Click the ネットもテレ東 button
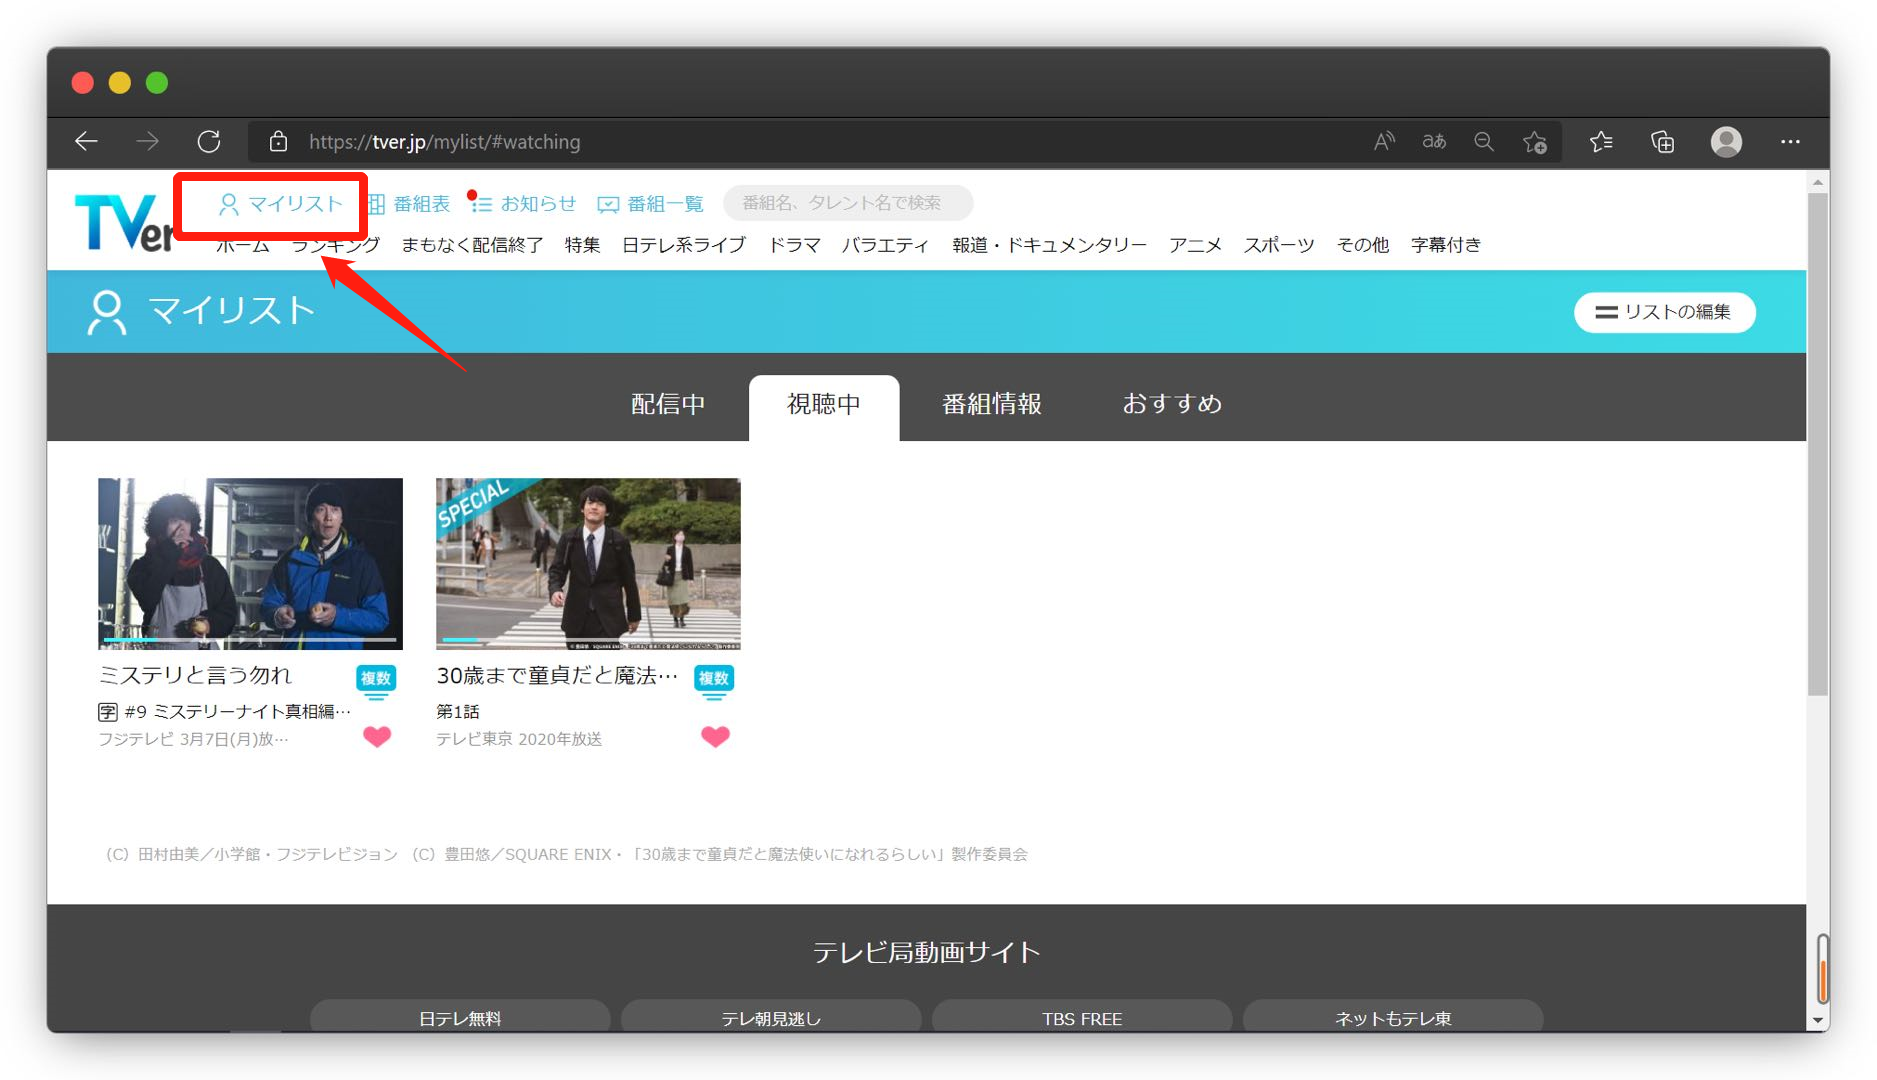 (1393, 1016)
